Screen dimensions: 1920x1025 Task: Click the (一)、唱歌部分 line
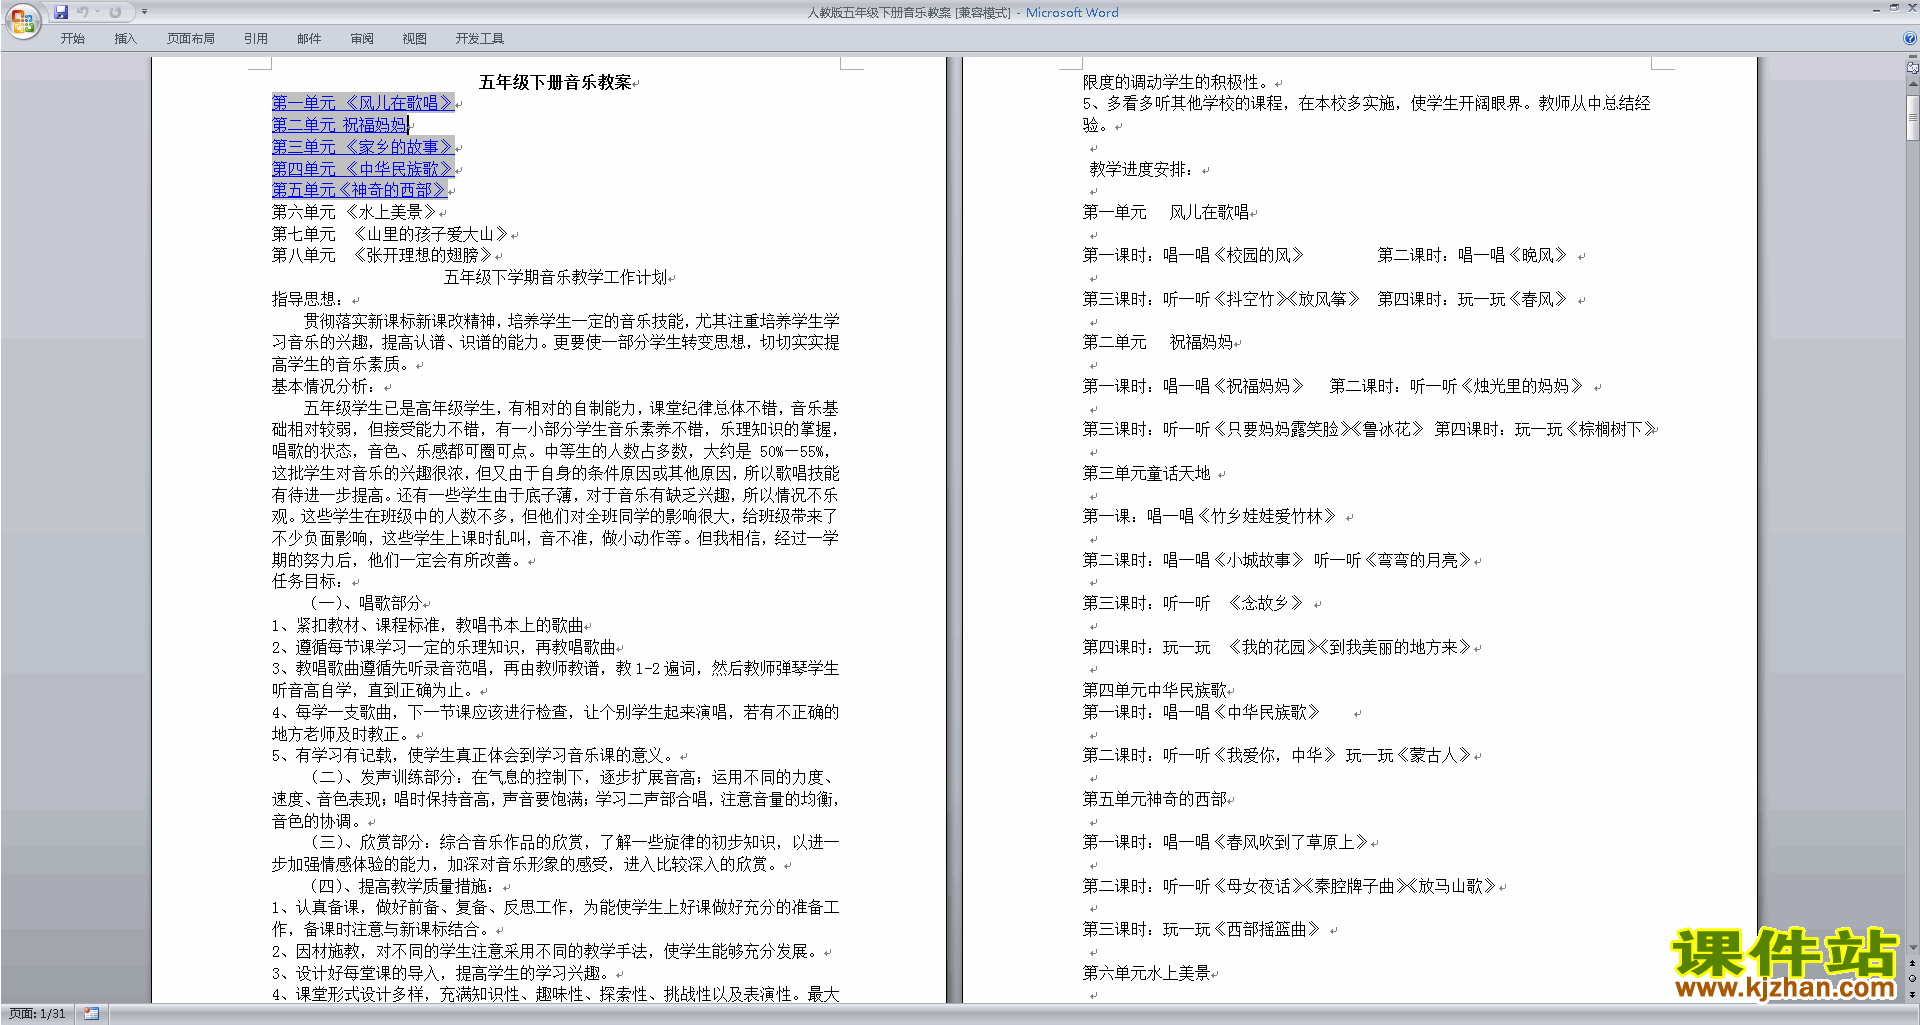coord(365,603)
